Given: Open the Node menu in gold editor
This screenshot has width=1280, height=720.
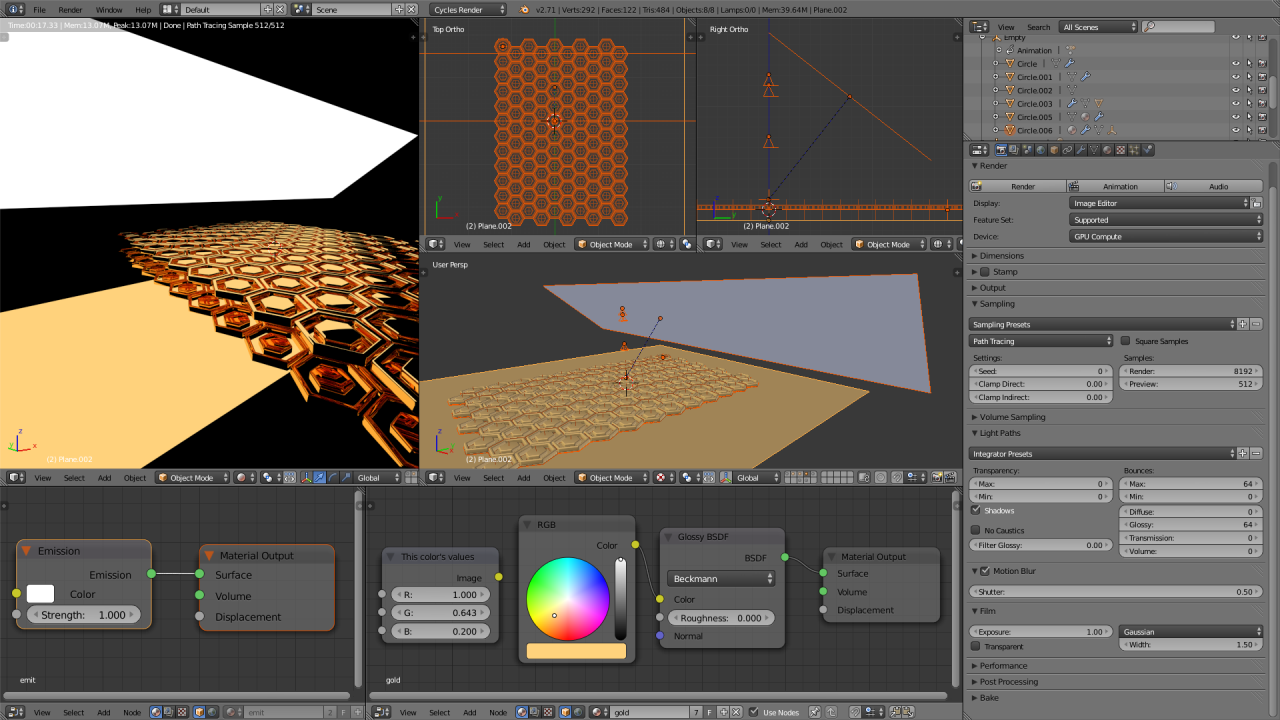Looking at the screenshot, I should [x=497, y=712].
